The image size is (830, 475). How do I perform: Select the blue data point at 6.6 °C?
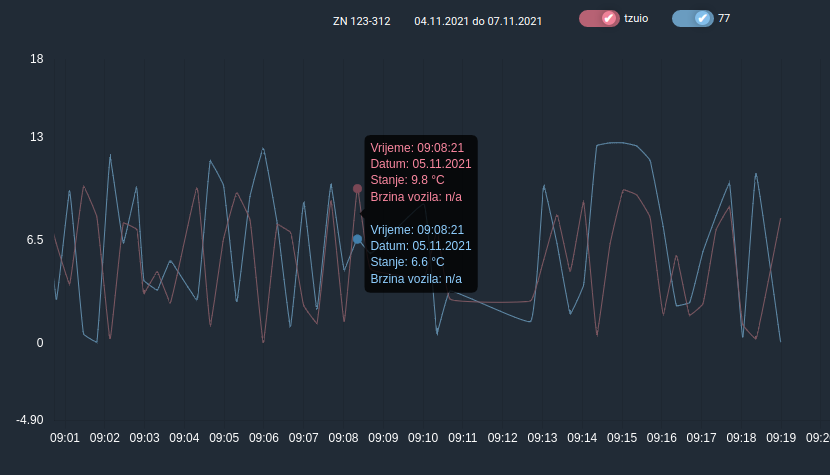357,239
